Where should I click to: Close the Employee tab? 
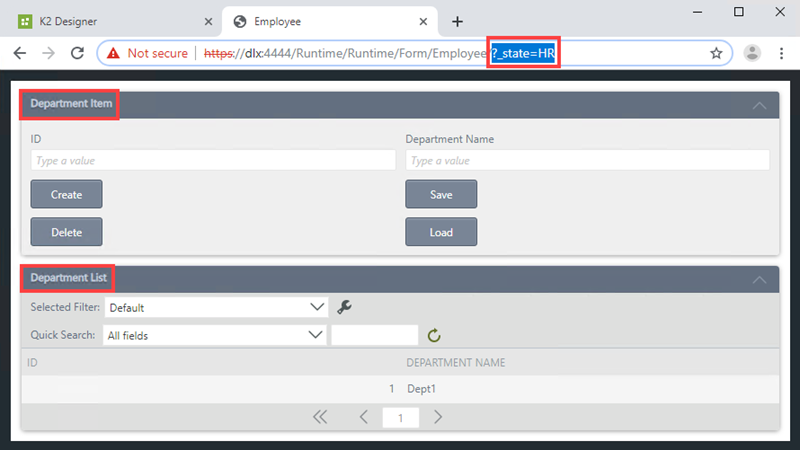(423, 21)
